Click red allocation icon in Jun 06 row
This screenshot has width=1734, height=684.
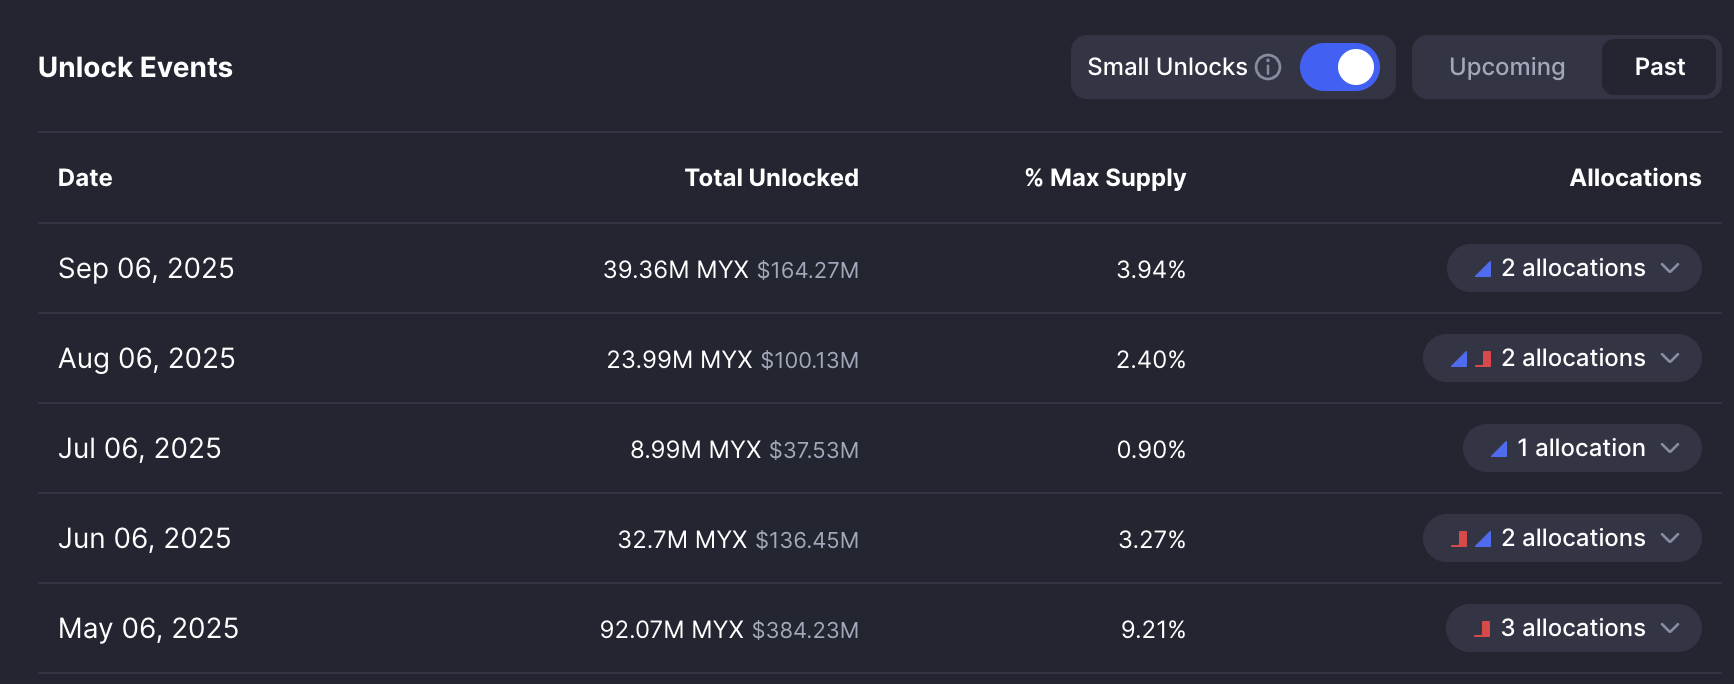1460,539
